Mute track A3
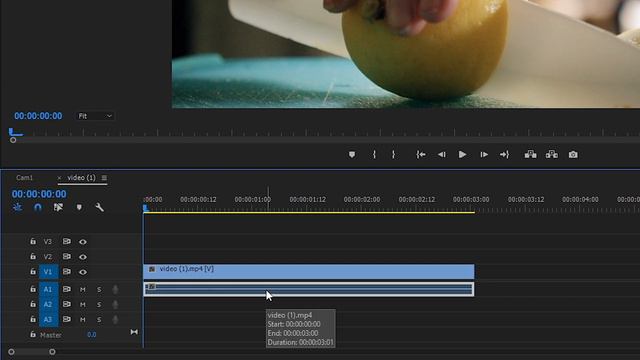 point(83,320)
